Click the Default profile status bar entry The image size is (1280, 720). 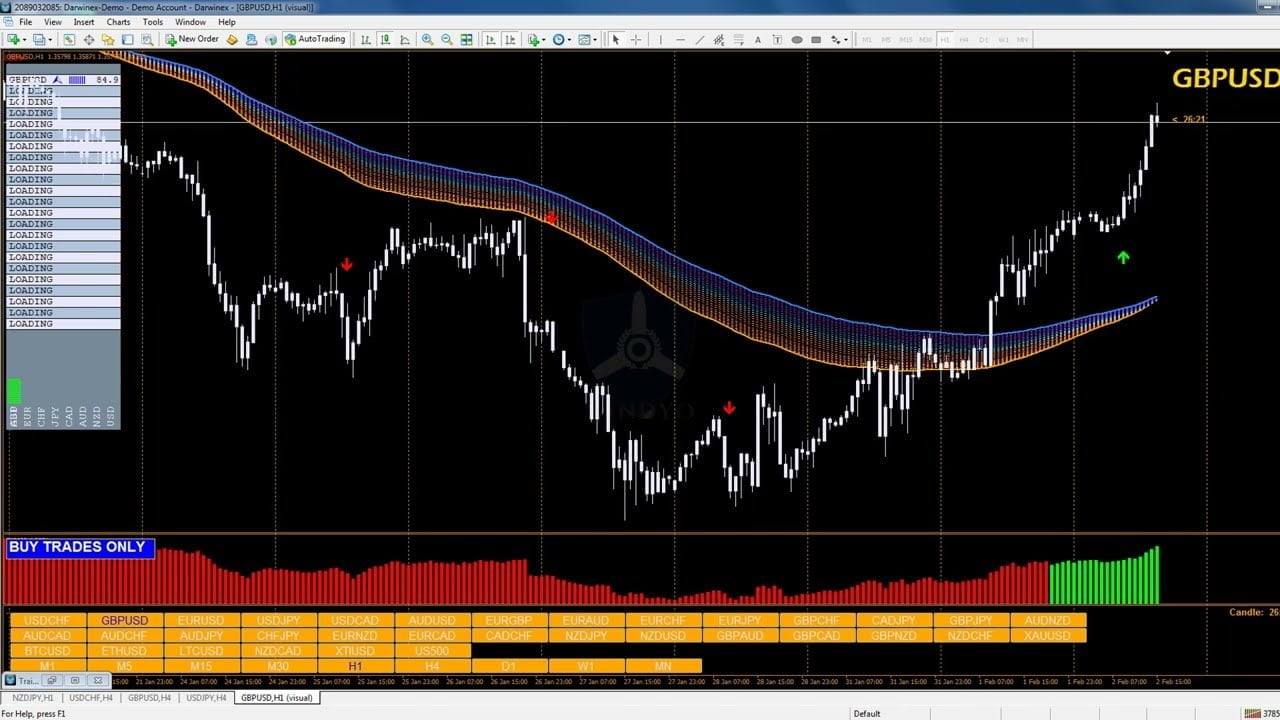867,713
